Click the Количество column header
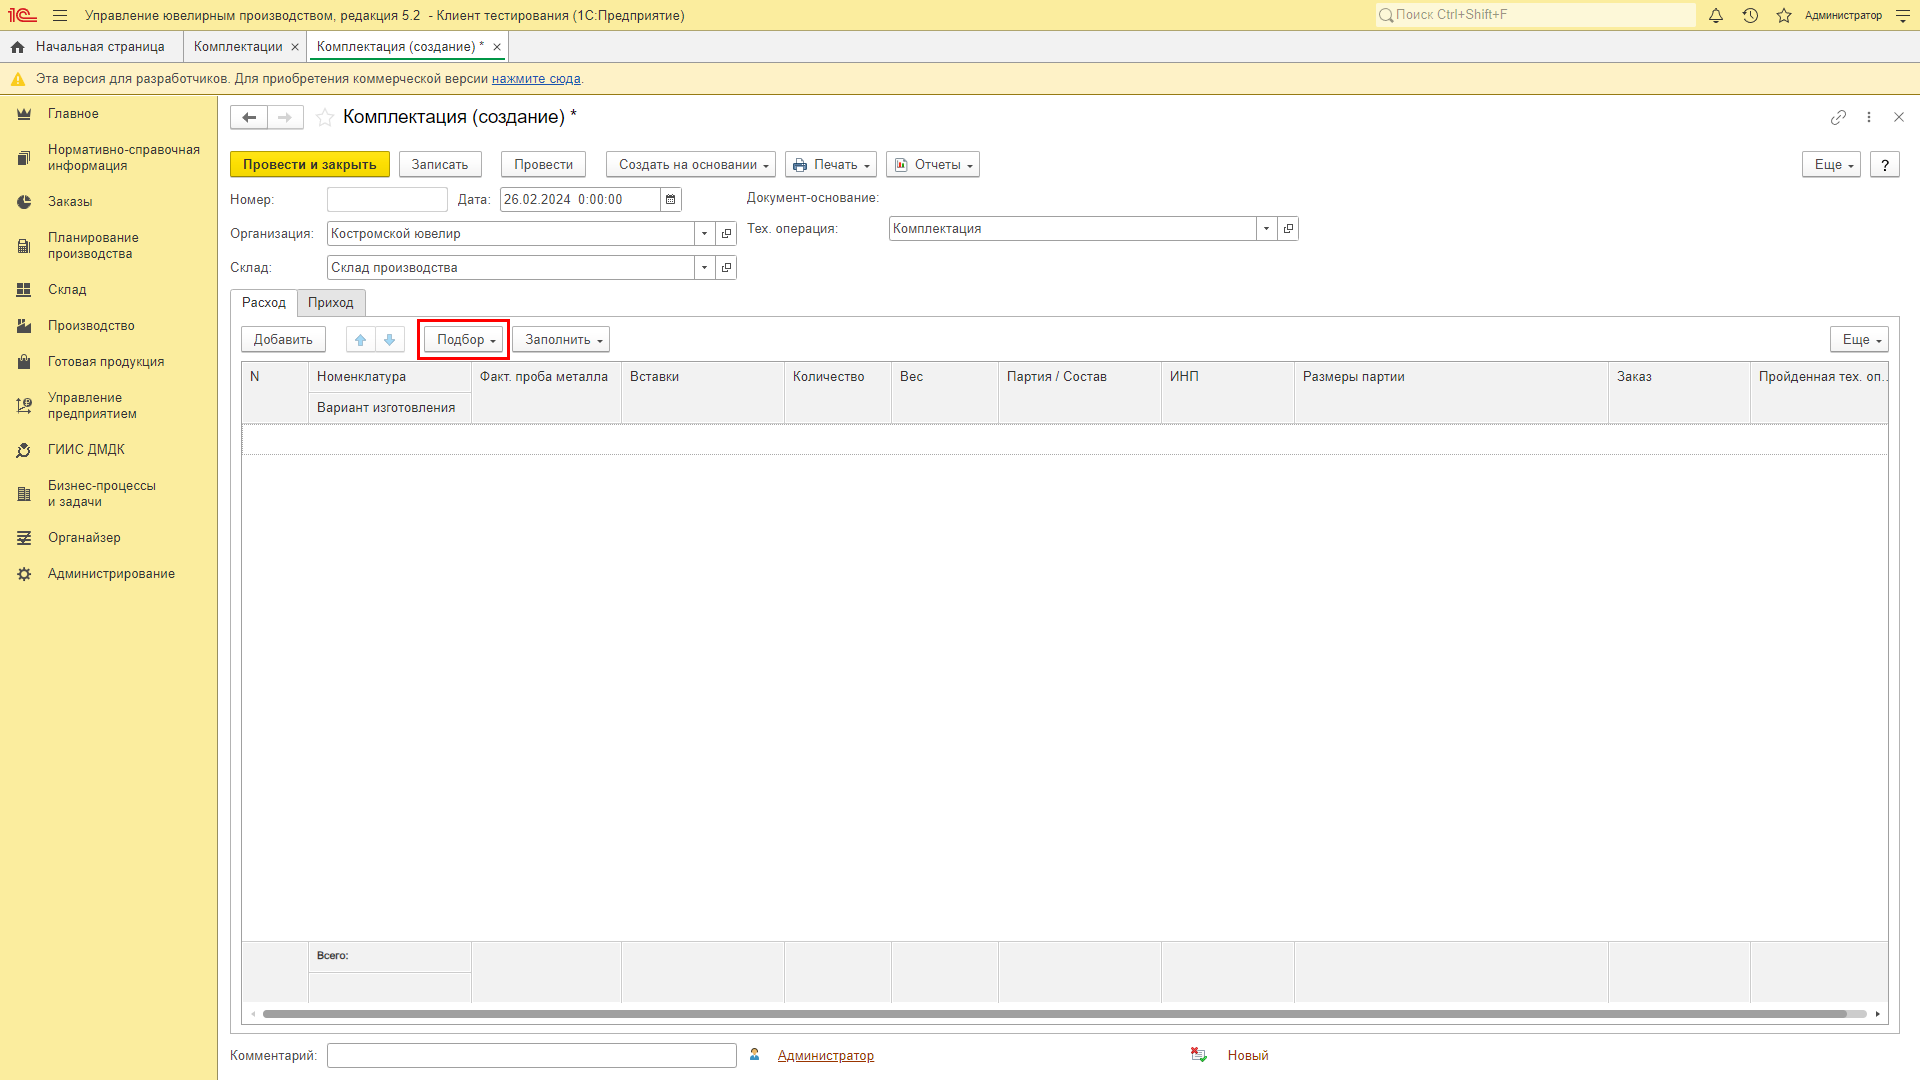Image resolution: width=1920 pixels, height=1080 pixels. click(838, 392)
